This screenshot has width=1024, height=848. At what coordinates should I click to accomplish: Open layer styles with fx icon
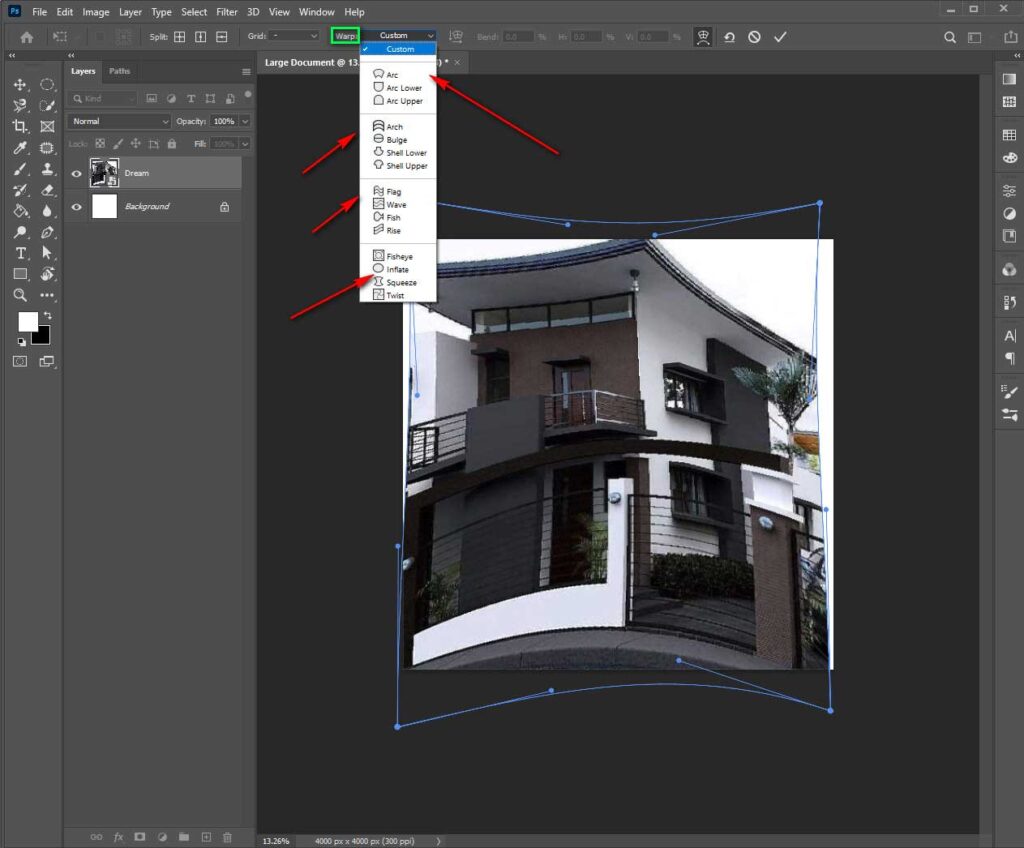click(118, 837)
